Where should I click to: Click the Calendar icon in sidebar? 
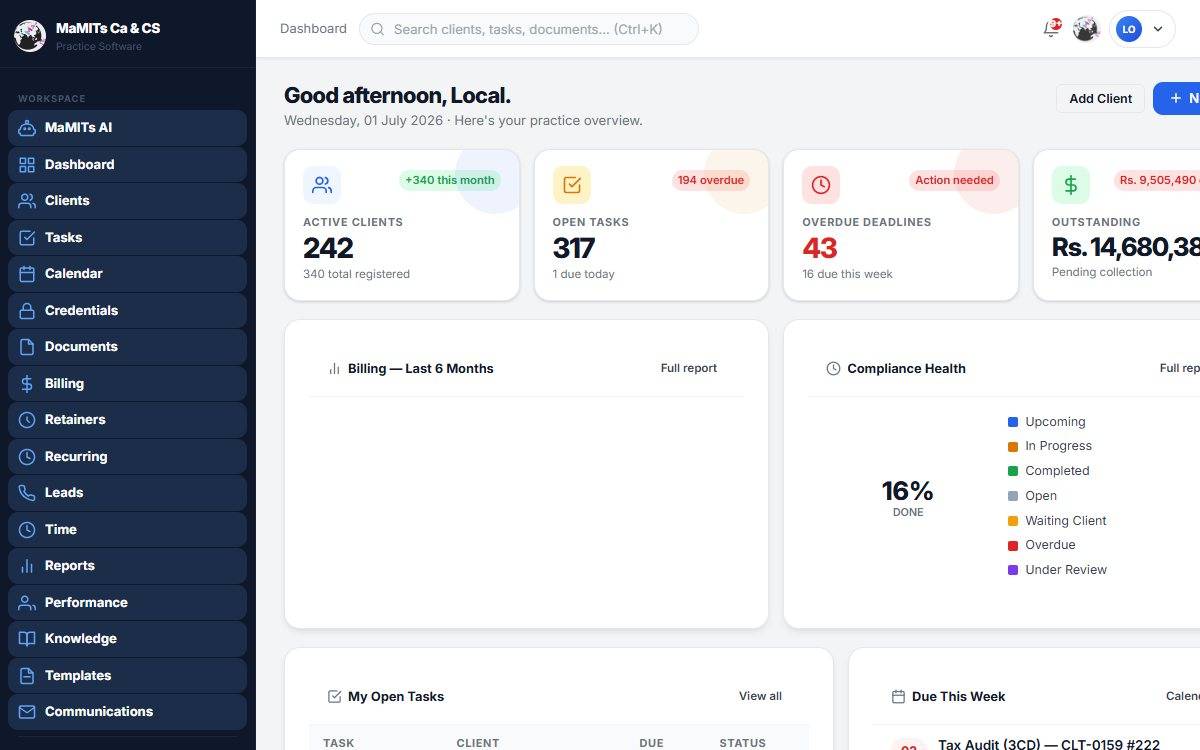click(27, 274)
